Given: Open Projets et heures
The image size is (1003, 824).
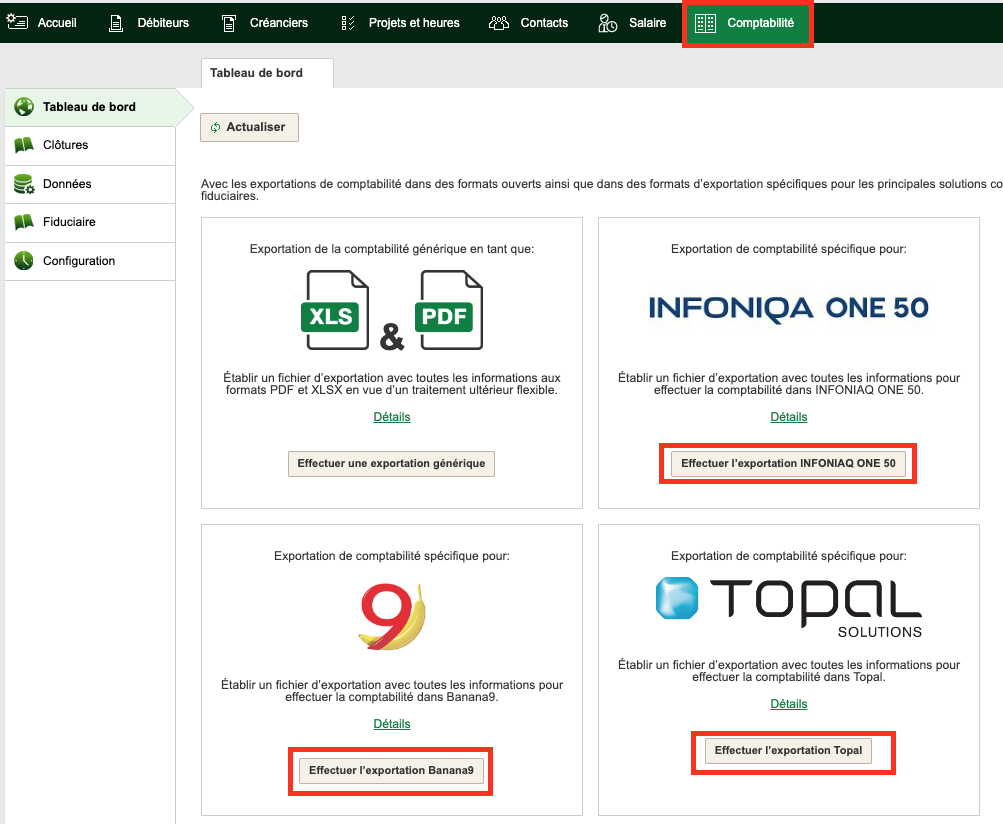Looking at the screenshot, I should [400, 23].
